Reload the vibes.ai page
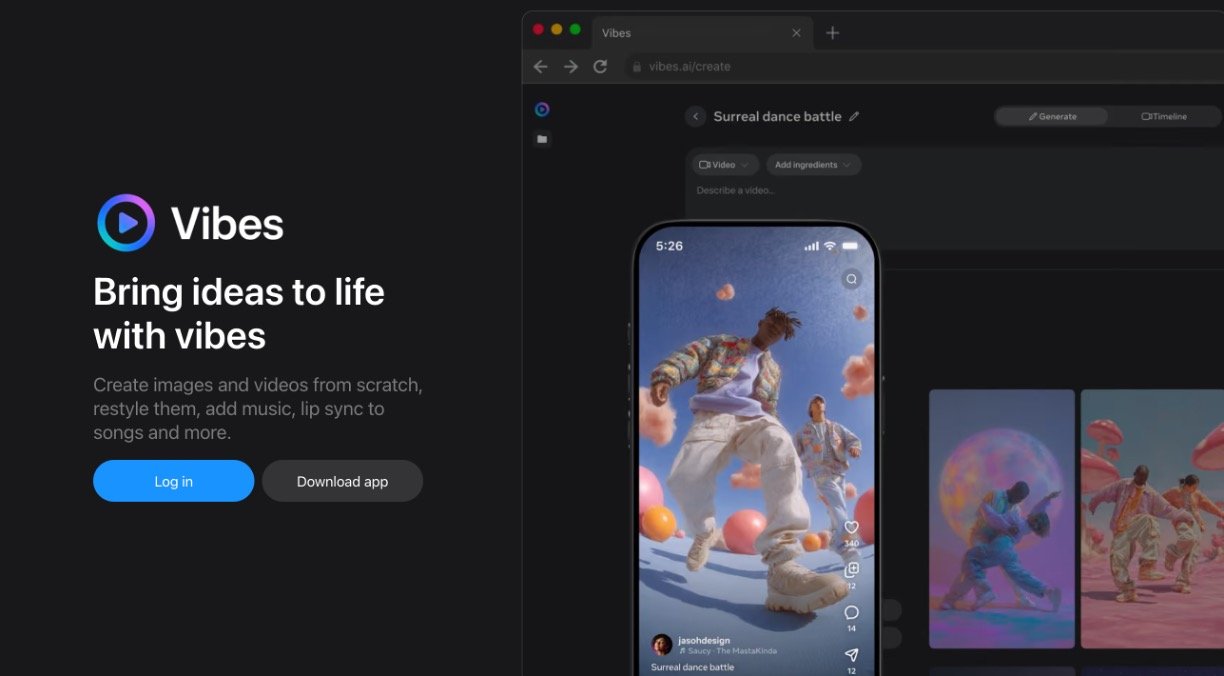1224x676 pixels. click(600, 66)
